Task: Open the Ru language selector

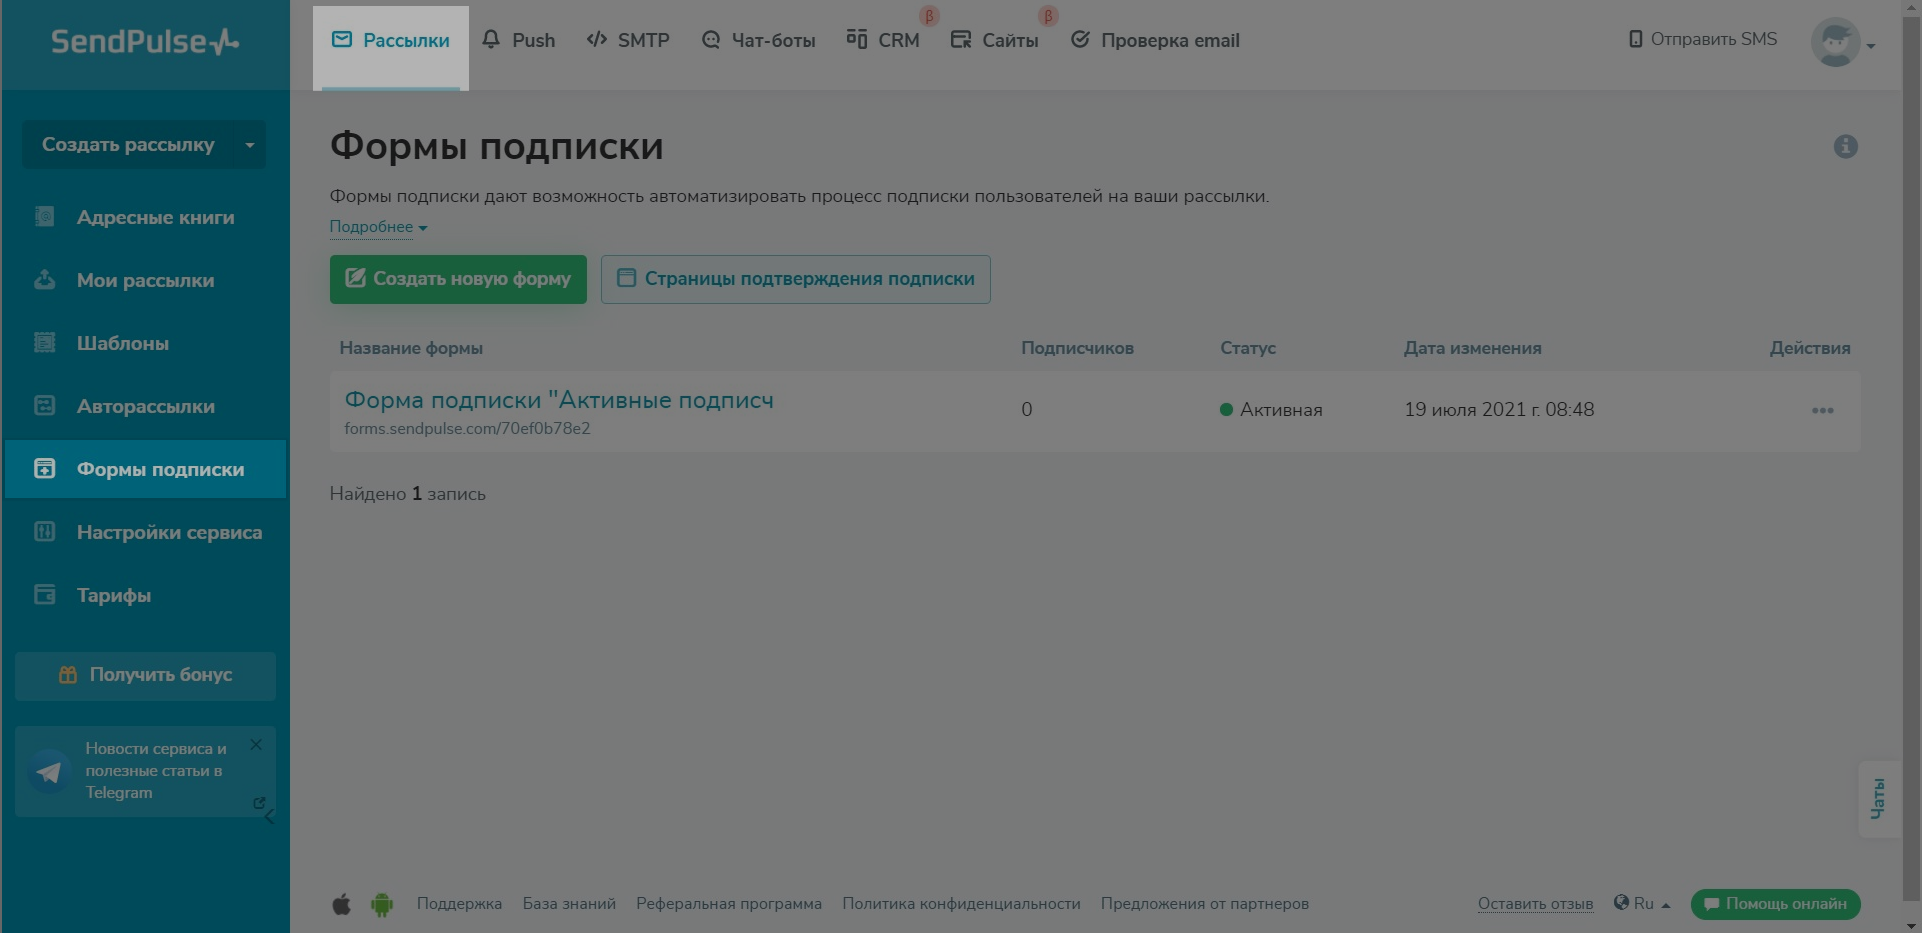Action: coord(1641,903)
